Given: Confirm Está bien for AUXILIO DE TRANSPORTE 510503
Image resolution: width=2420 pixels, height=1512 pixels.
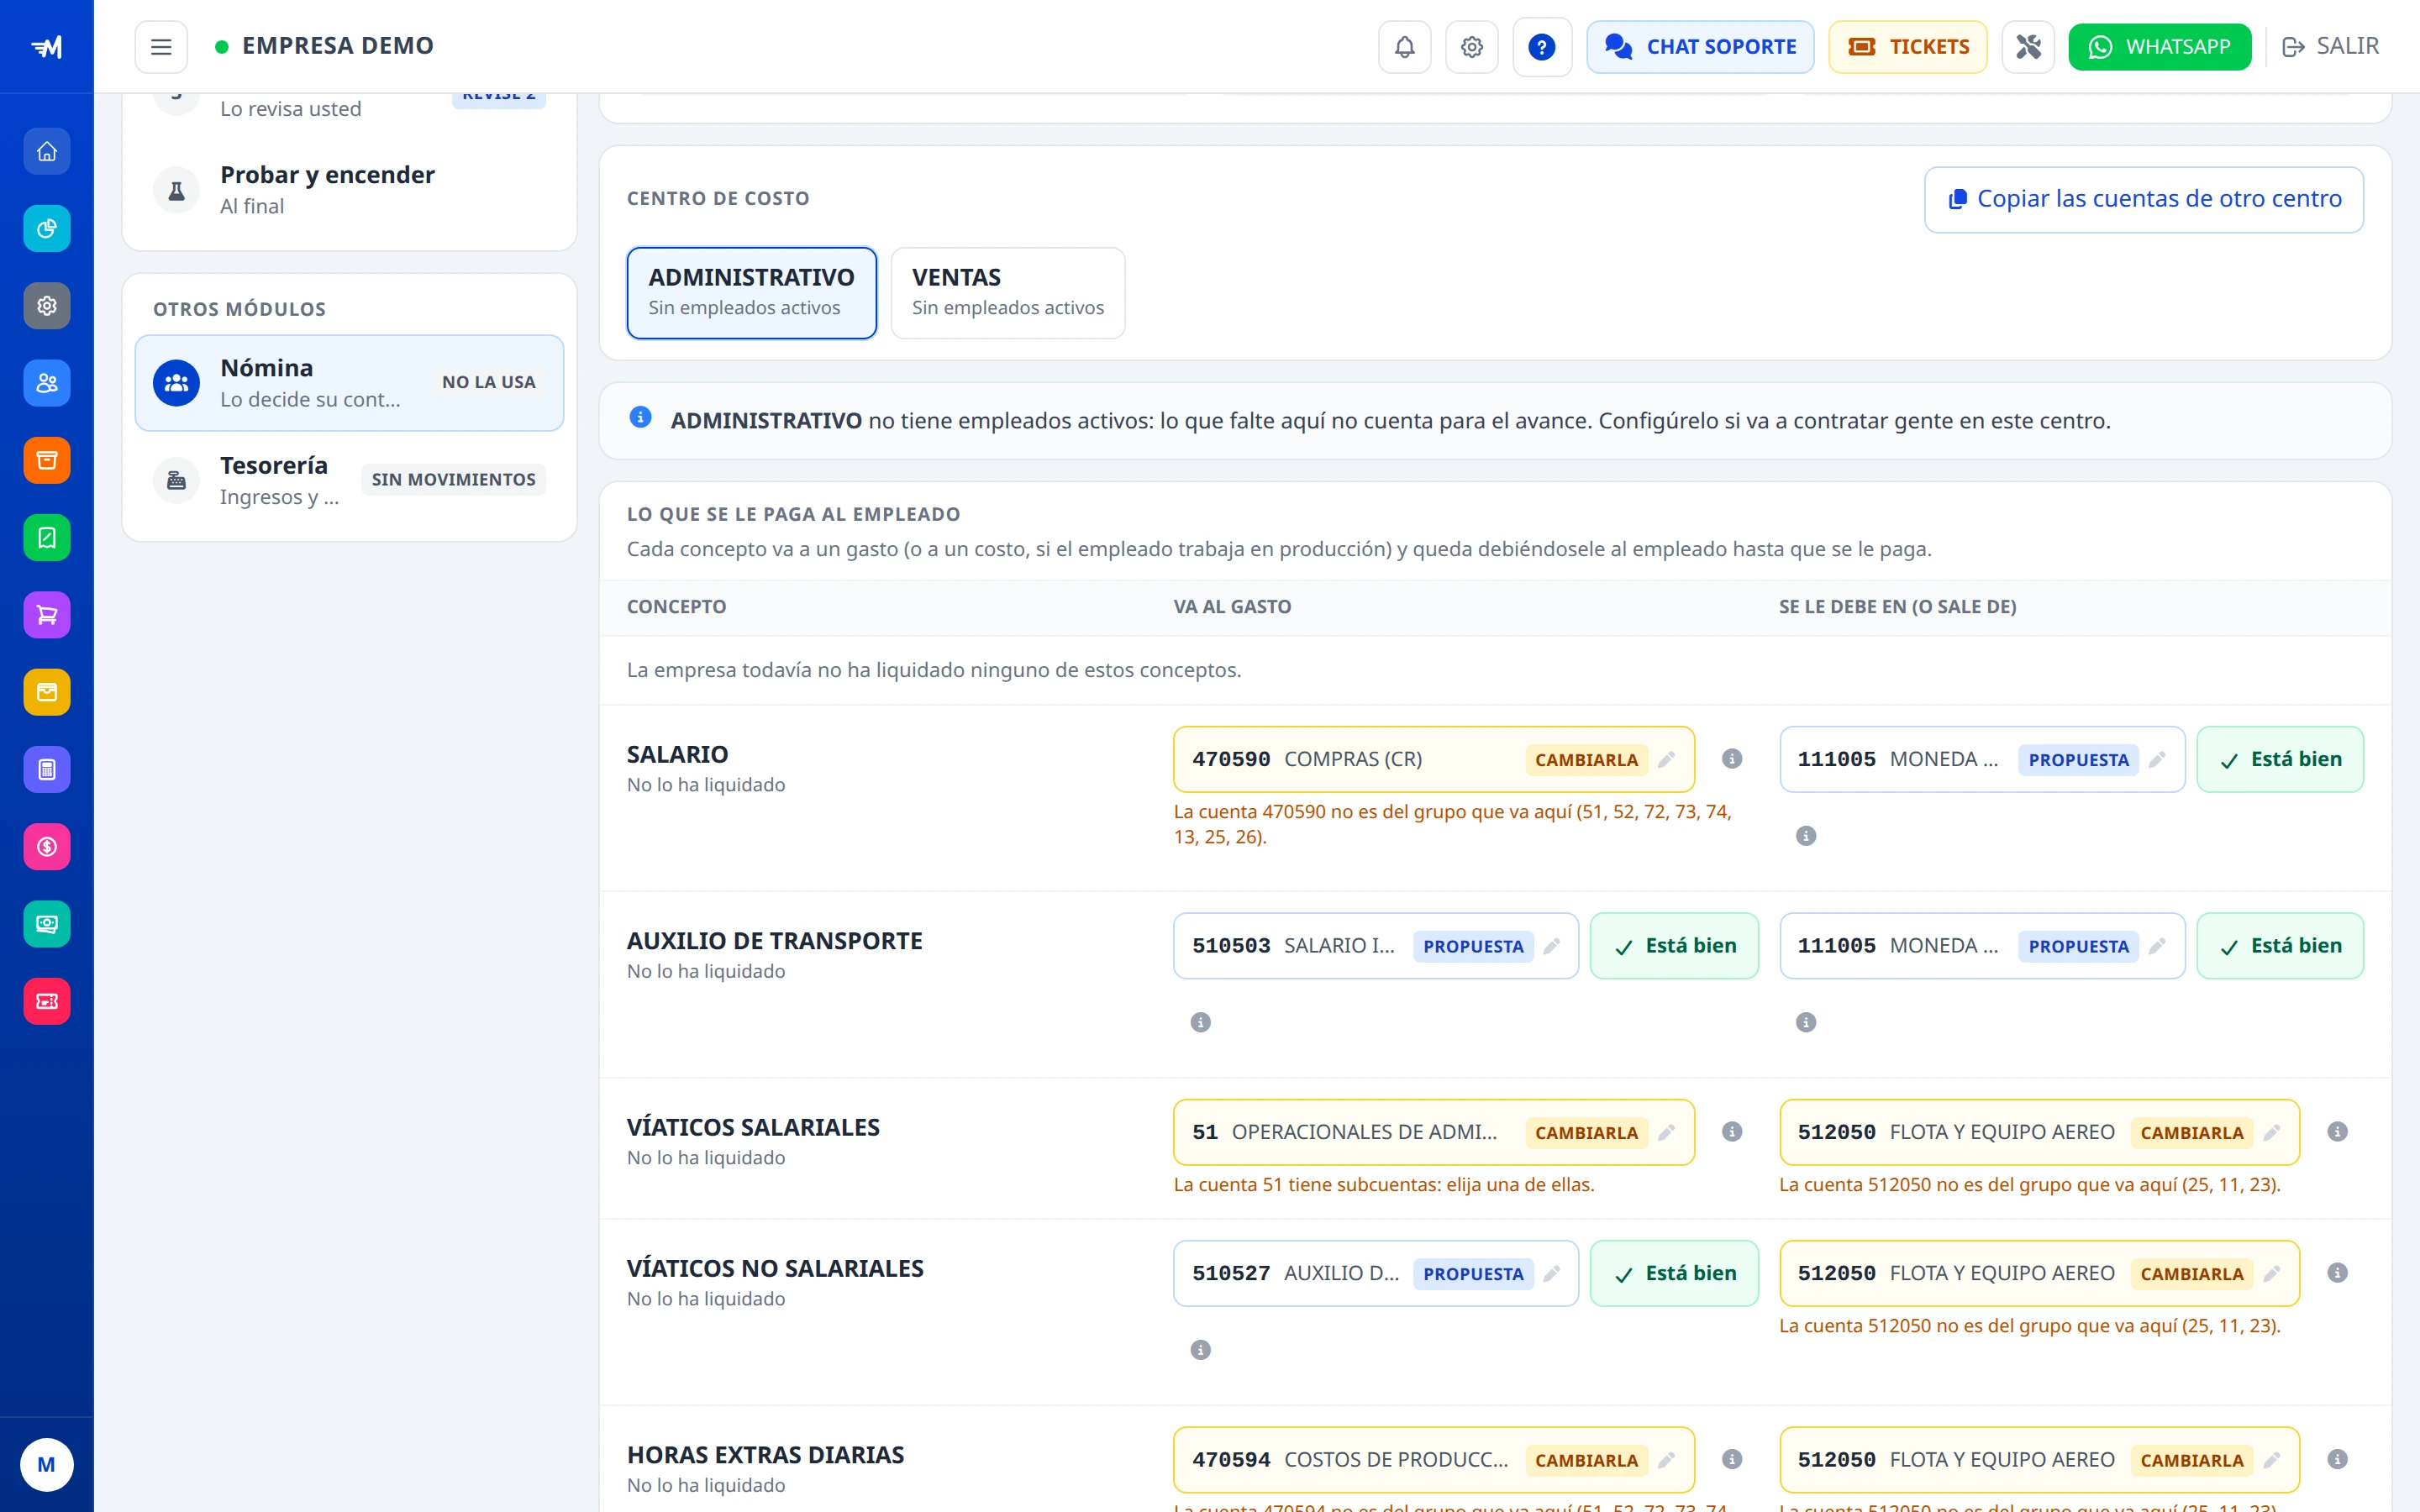Looking at the screenshot, I should (1674, 946).
